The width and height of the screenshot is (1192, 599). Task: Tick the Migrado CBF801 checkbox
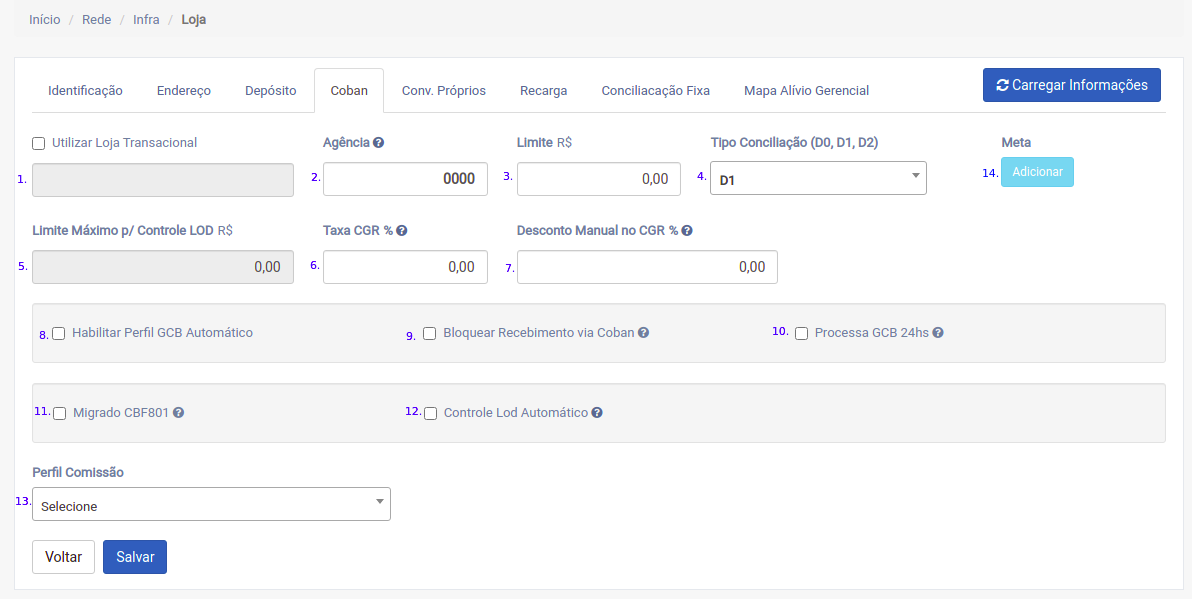tap(60, 413)
